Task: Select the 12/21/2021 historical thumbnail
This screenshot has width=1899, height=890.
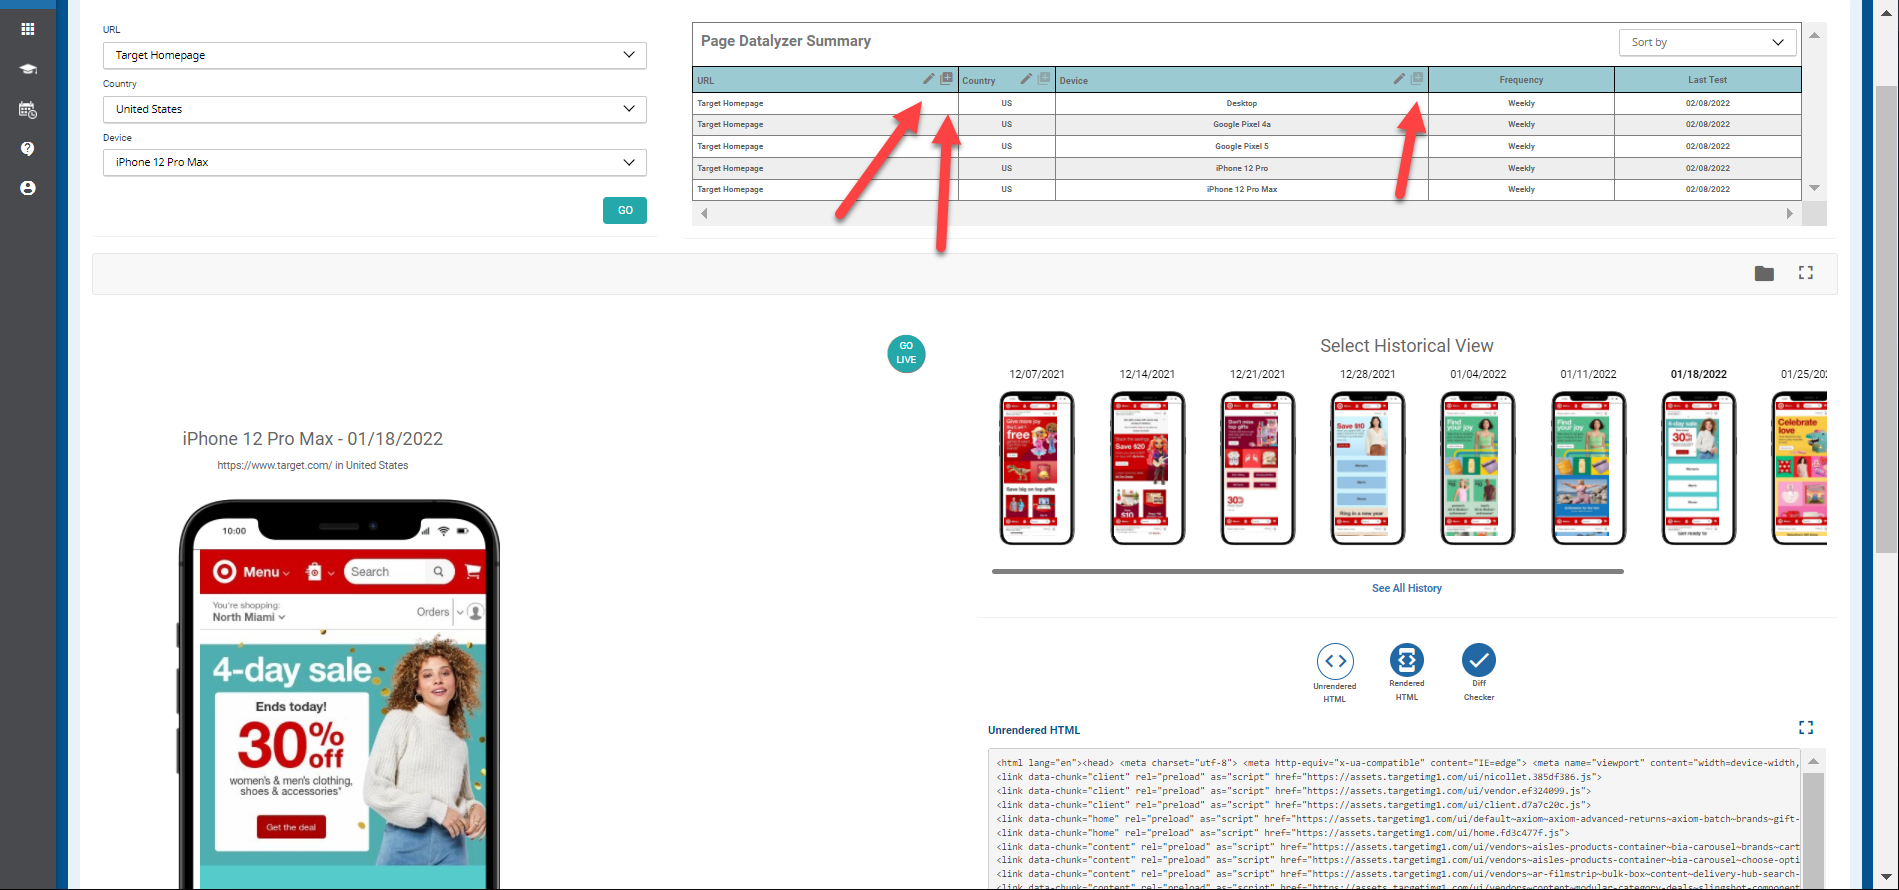Action: (x=1258, y=468)
